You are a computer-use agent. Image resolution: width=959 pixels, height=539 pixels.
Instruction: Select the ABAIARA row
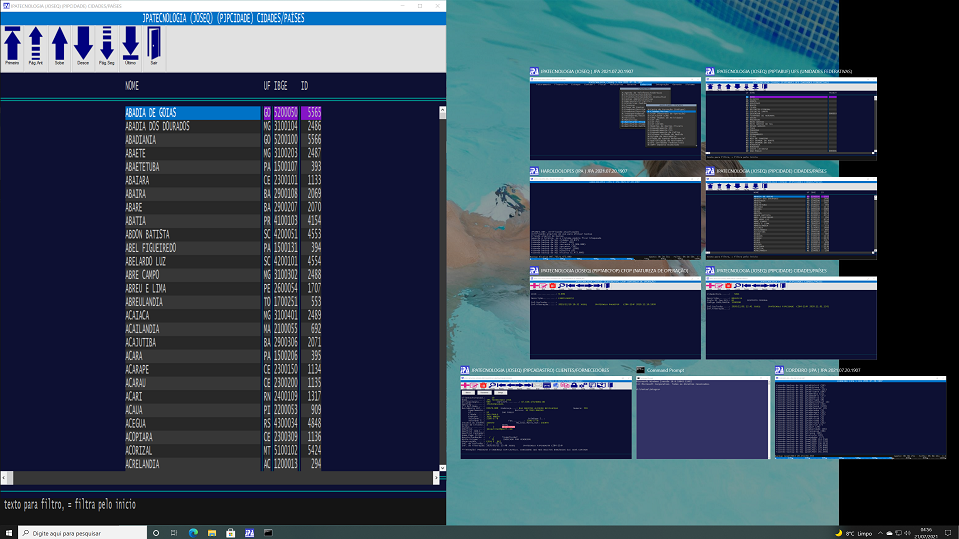pyautogui.click(x=223, y=180)
